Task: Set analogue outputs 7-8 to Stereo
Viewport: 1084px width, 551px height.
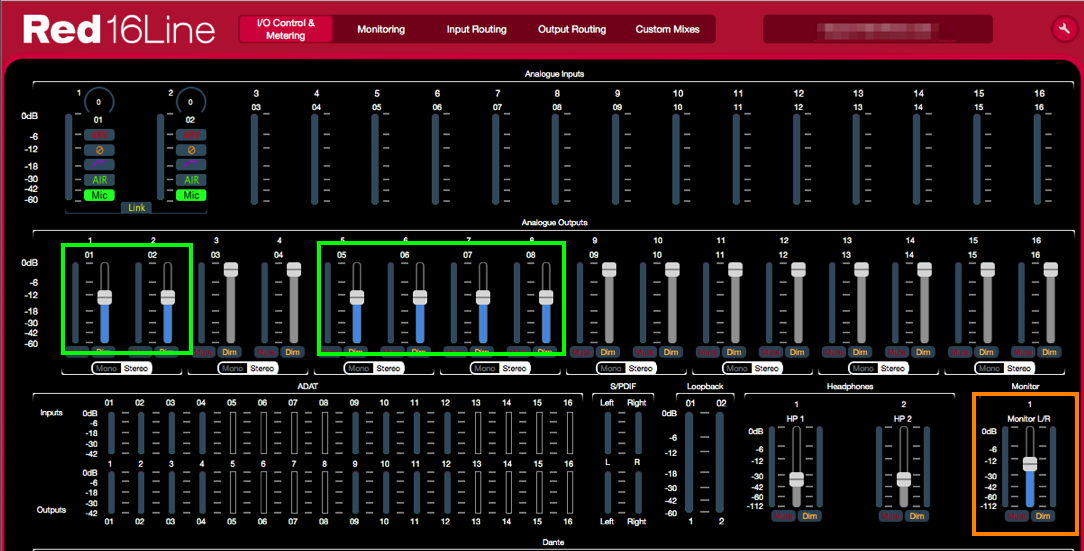Action: (x=514, y=368)
